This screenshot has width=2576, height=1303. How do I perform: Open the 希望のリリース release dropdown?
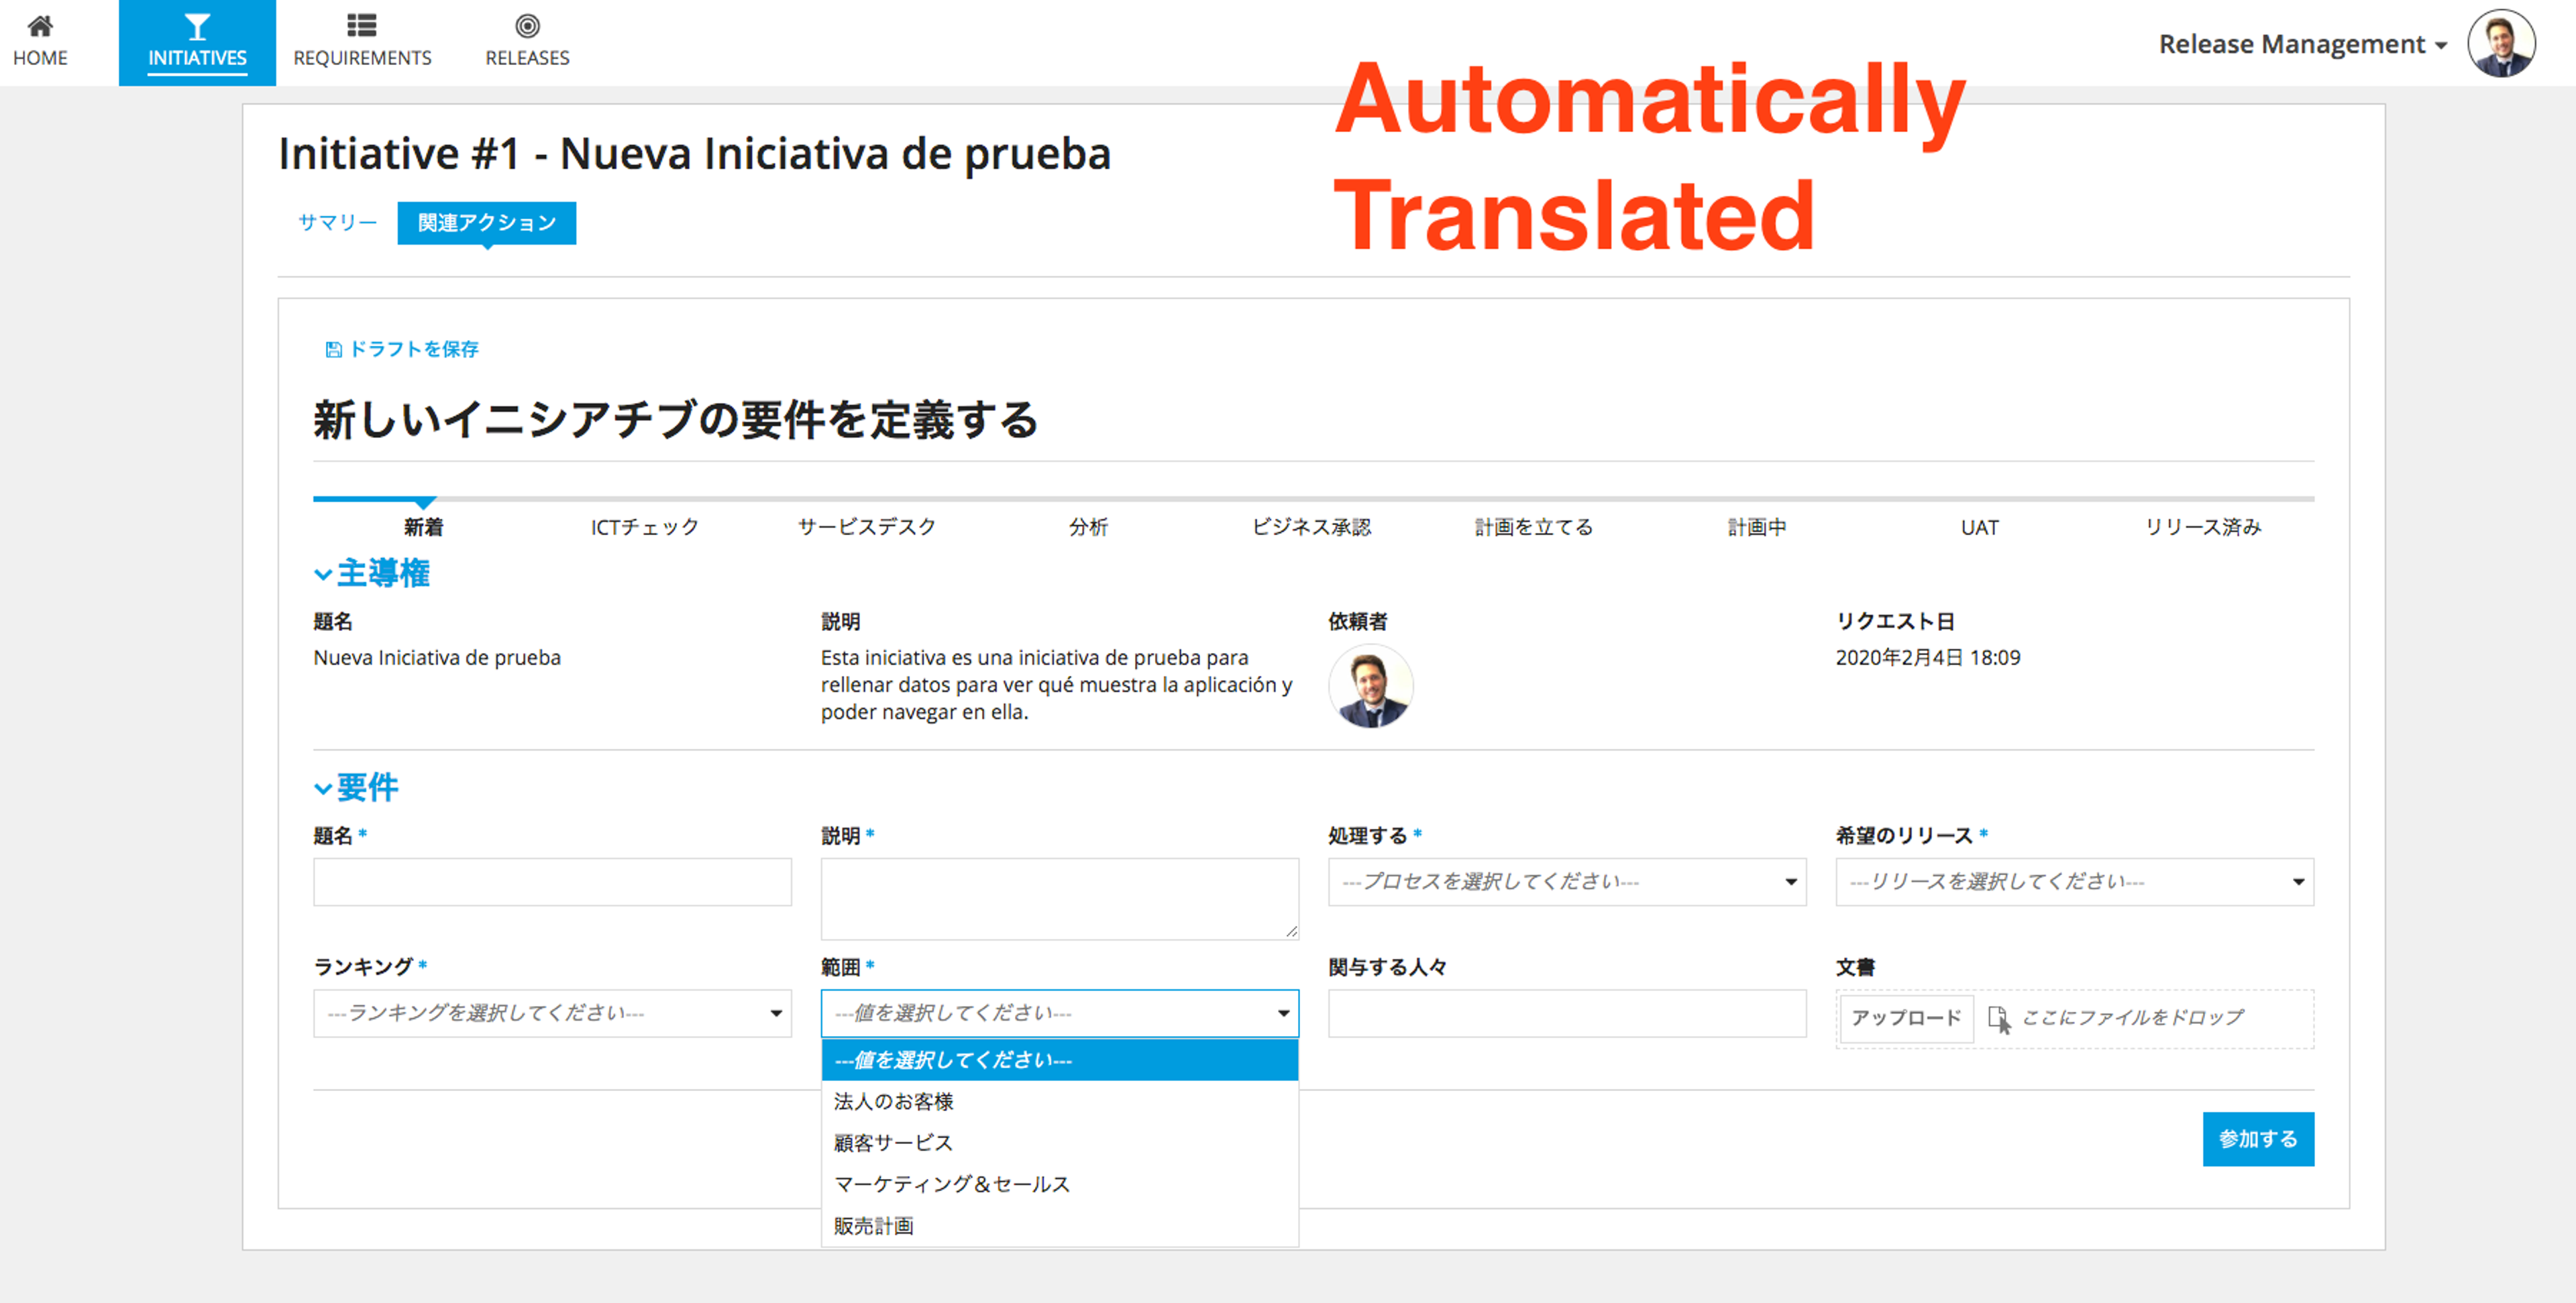tap(2074, 881)
